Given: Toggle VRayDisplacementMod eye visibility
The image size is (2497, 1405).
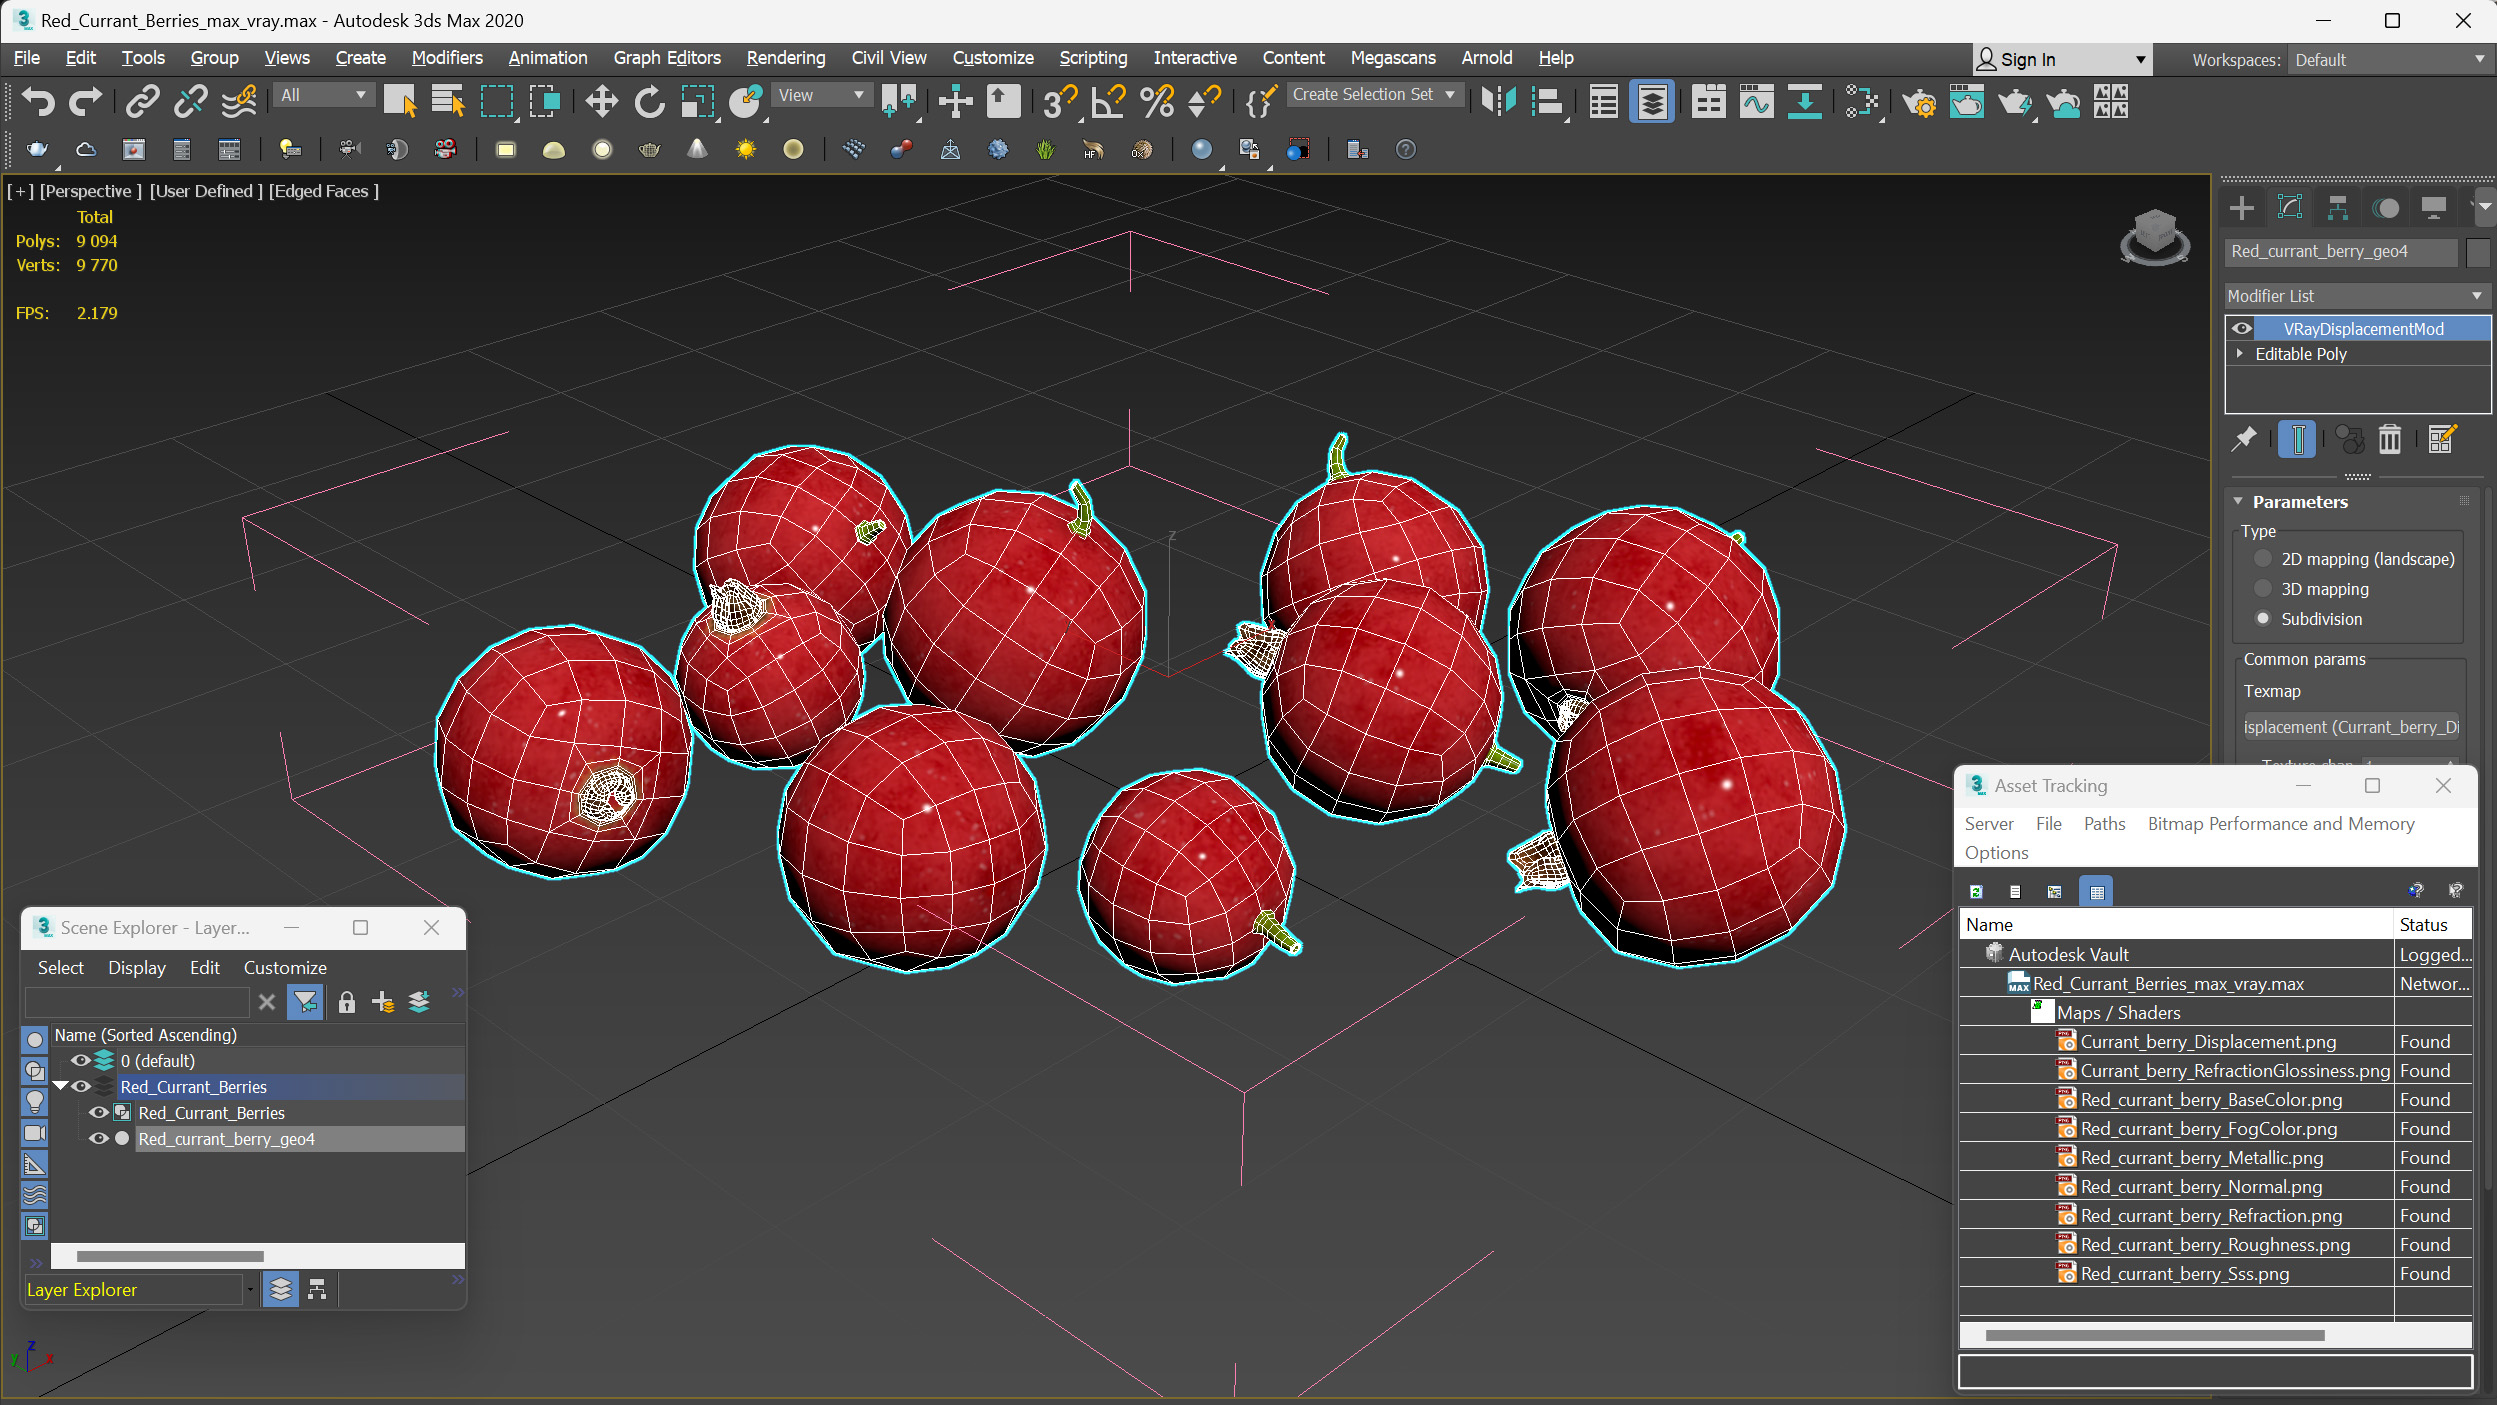Looking at the screenshot, I should pyautogui.click(x=2242, y=328).
